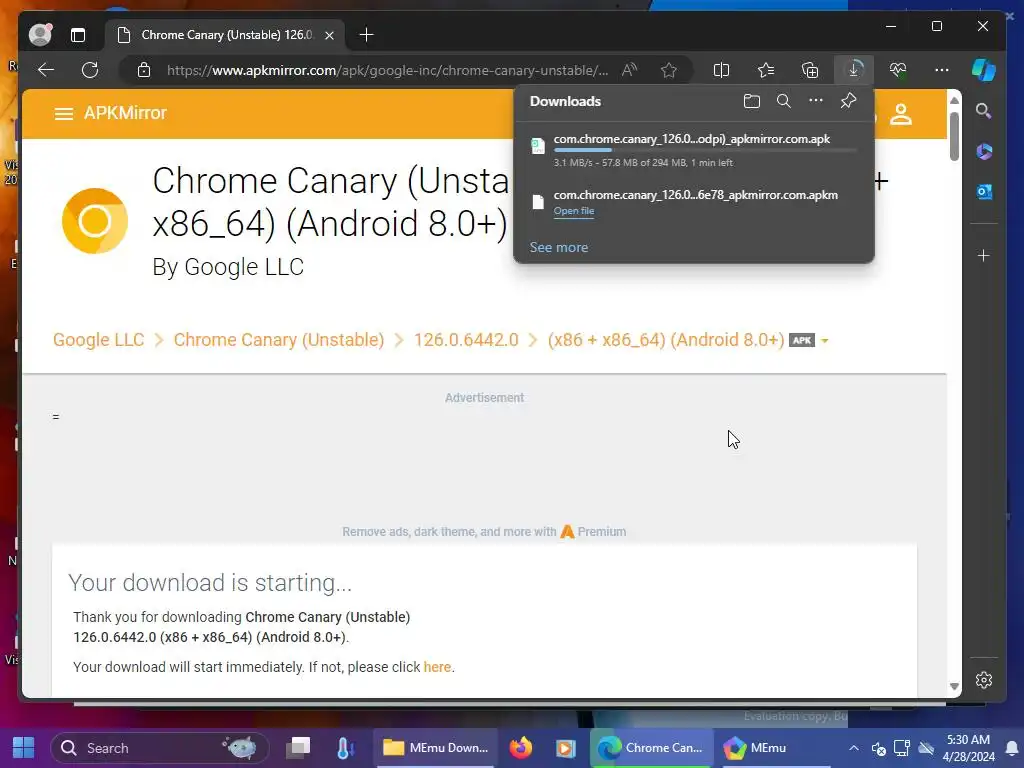The width and height of the screenshot is (1024, 768).
Task: Open the tab actions menu icon
Action: point(78,35)
